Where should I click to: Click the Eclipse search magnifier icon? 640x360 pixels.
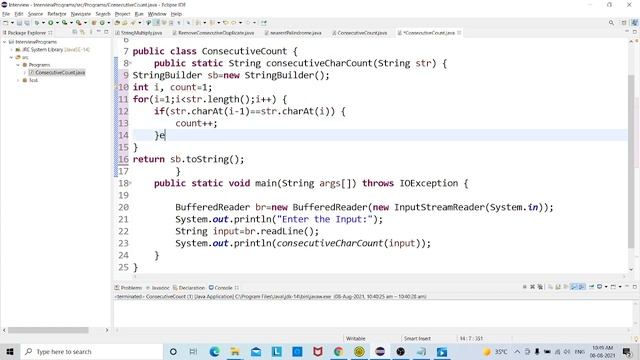(x=611, y=23)
